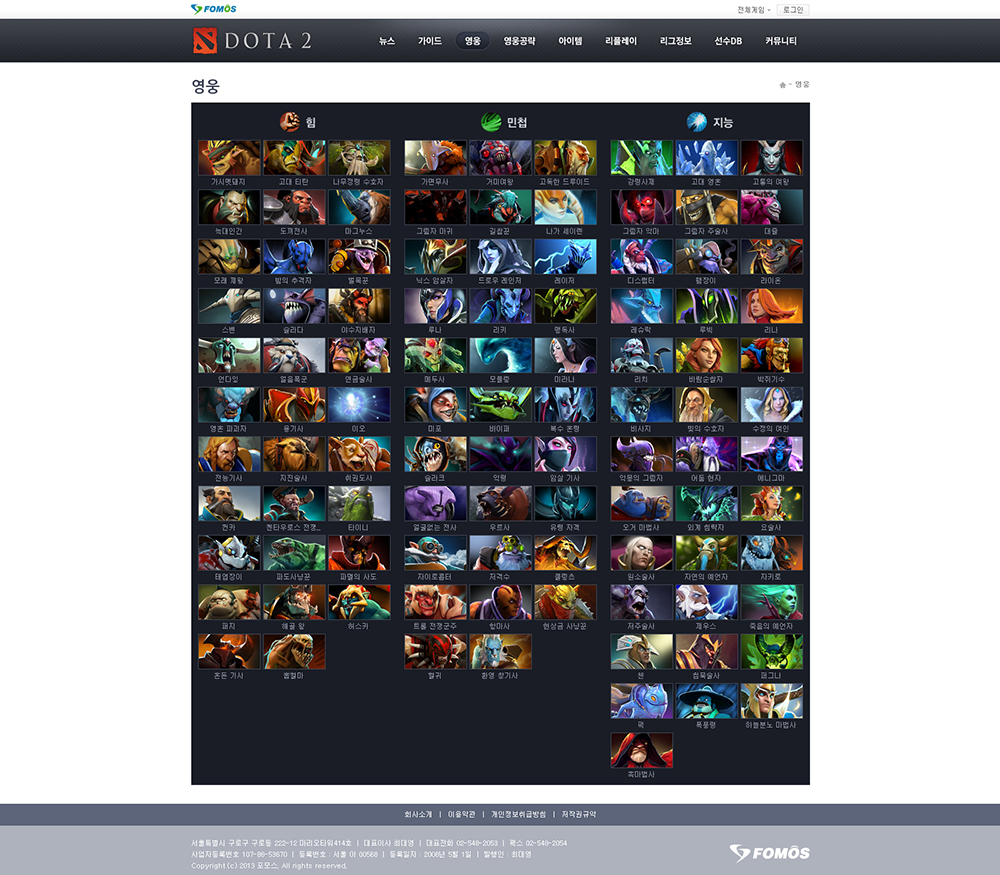The width and height of the screenshot is (1000, 875).
Task: Open the 흑마법사 hooded hero portrait
Action: [641, 750]
